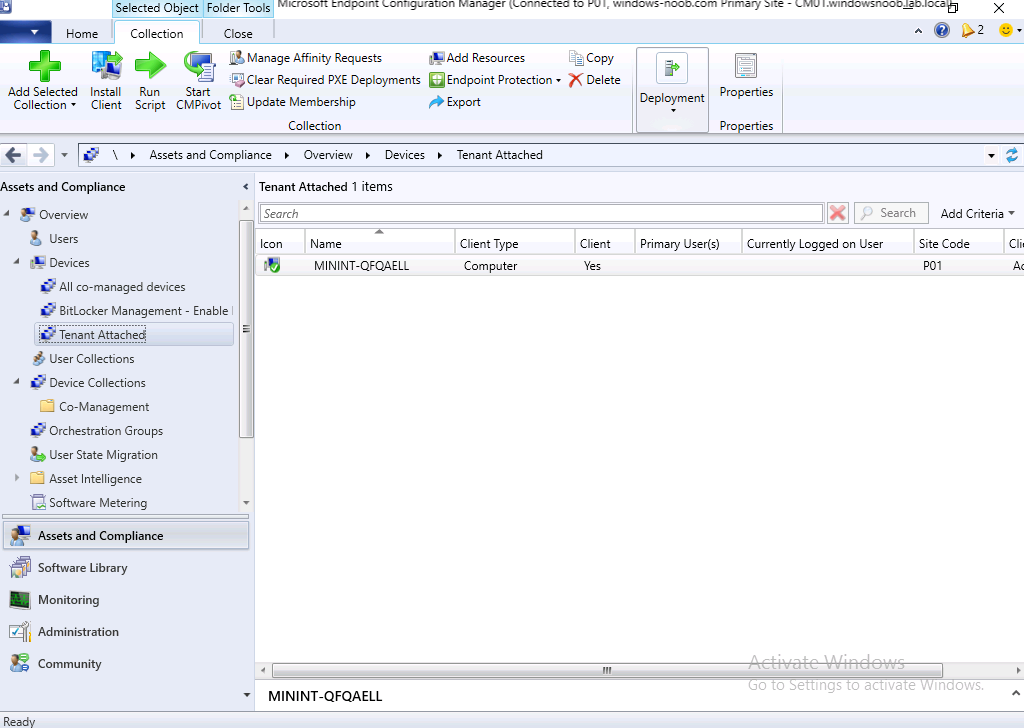The width and height of the screenshot is (1024, 728).
Task: Expand the Asset Intelligence tree node
Action: tap(17, 479)
